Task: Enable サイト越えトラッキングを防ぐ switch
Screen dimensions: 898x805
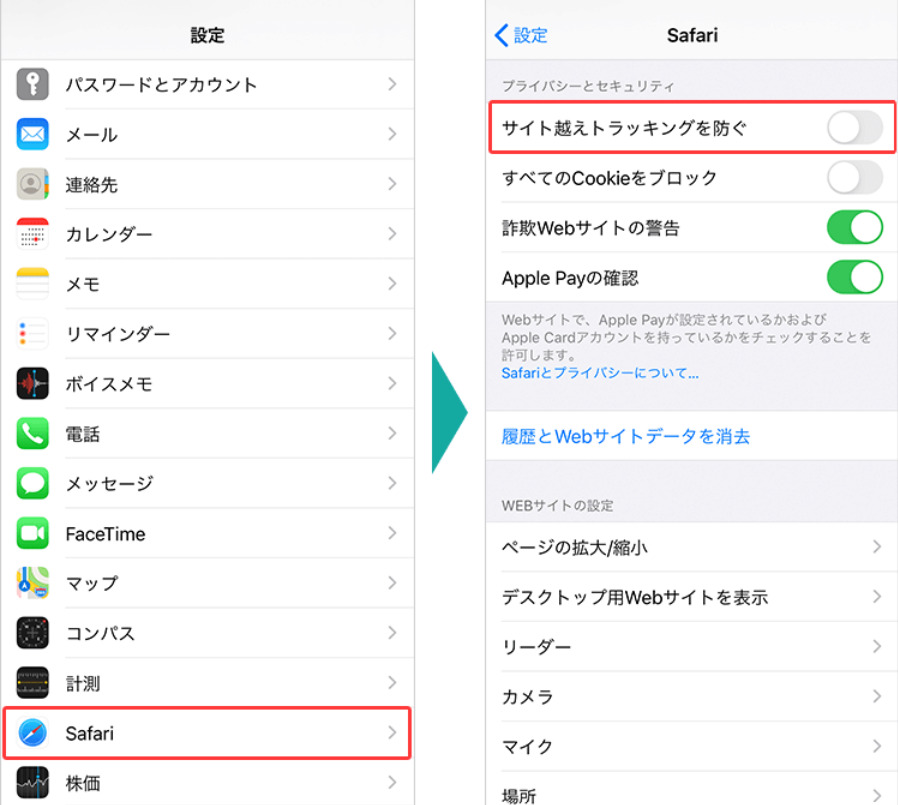Action: (x=854, y=128)
